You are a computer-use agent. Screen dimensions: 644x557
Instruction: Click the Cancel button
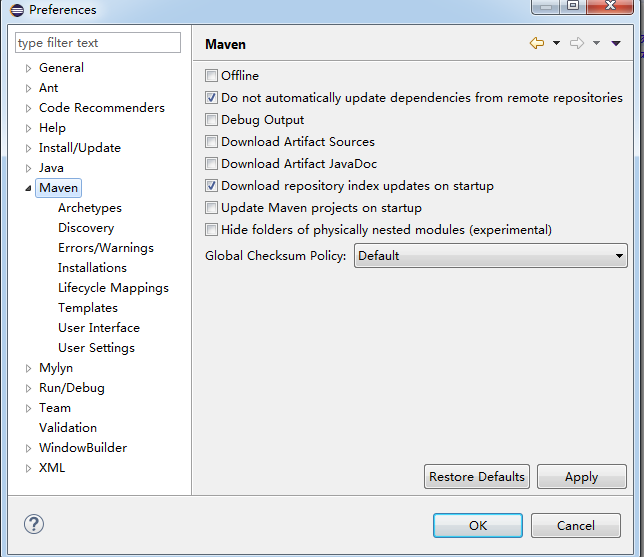[x=575, y=525]
